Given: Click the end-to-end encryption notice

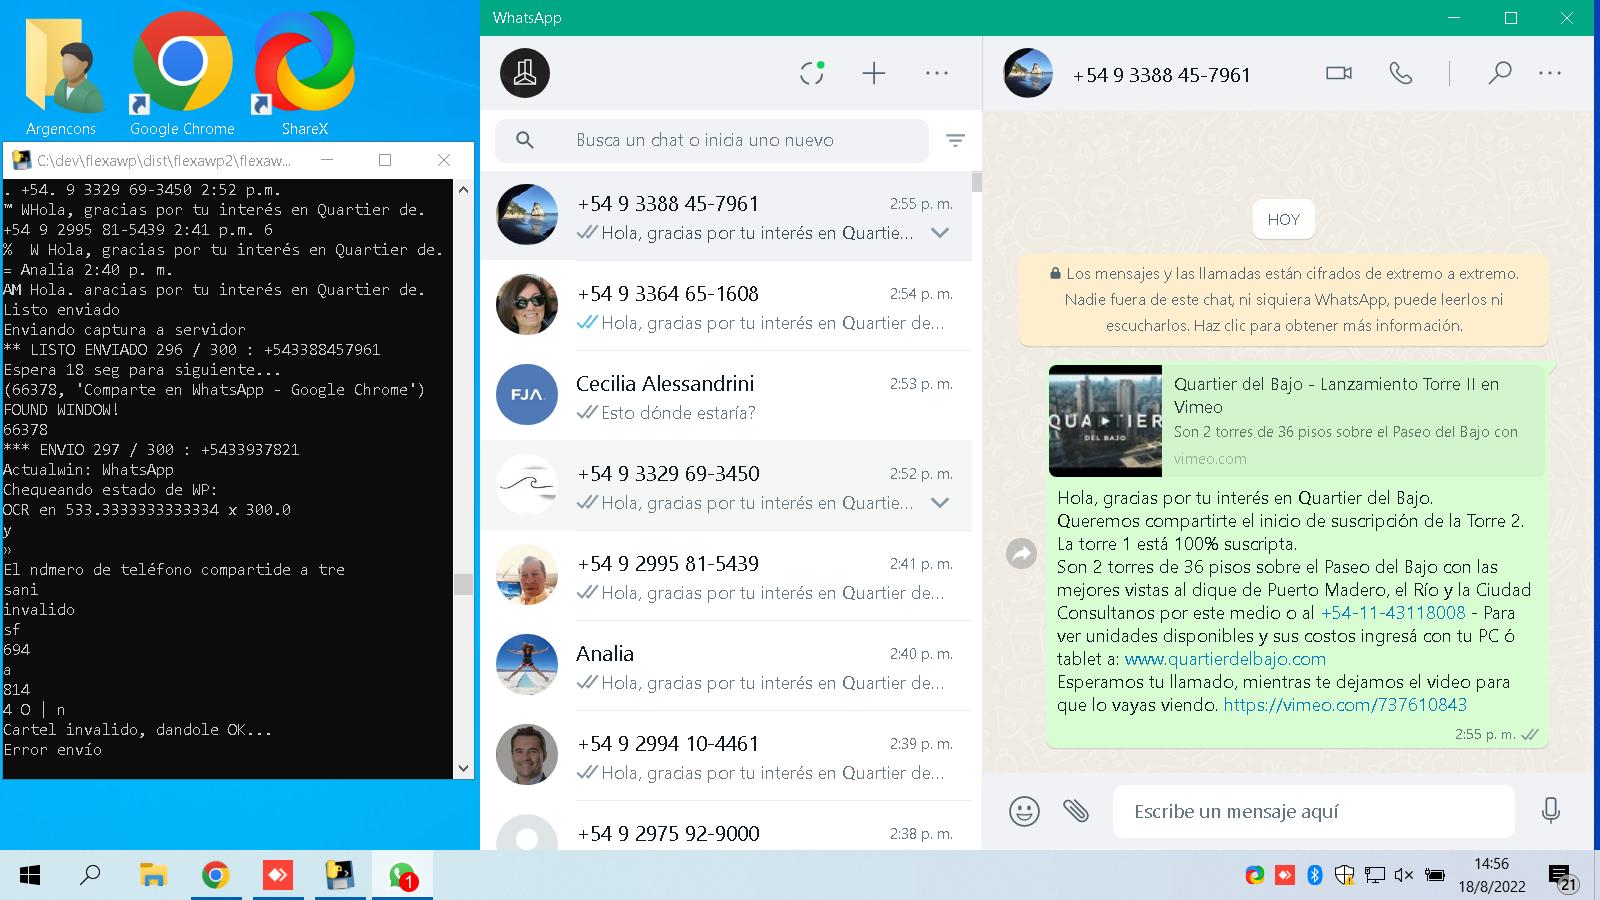Looking at the screenshot, I should pyautogui.click(x=1283, y=299).
